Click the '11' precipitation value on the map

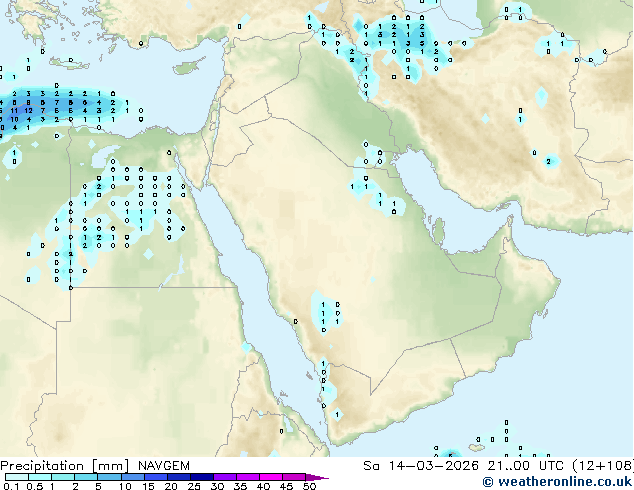[14, 110]
